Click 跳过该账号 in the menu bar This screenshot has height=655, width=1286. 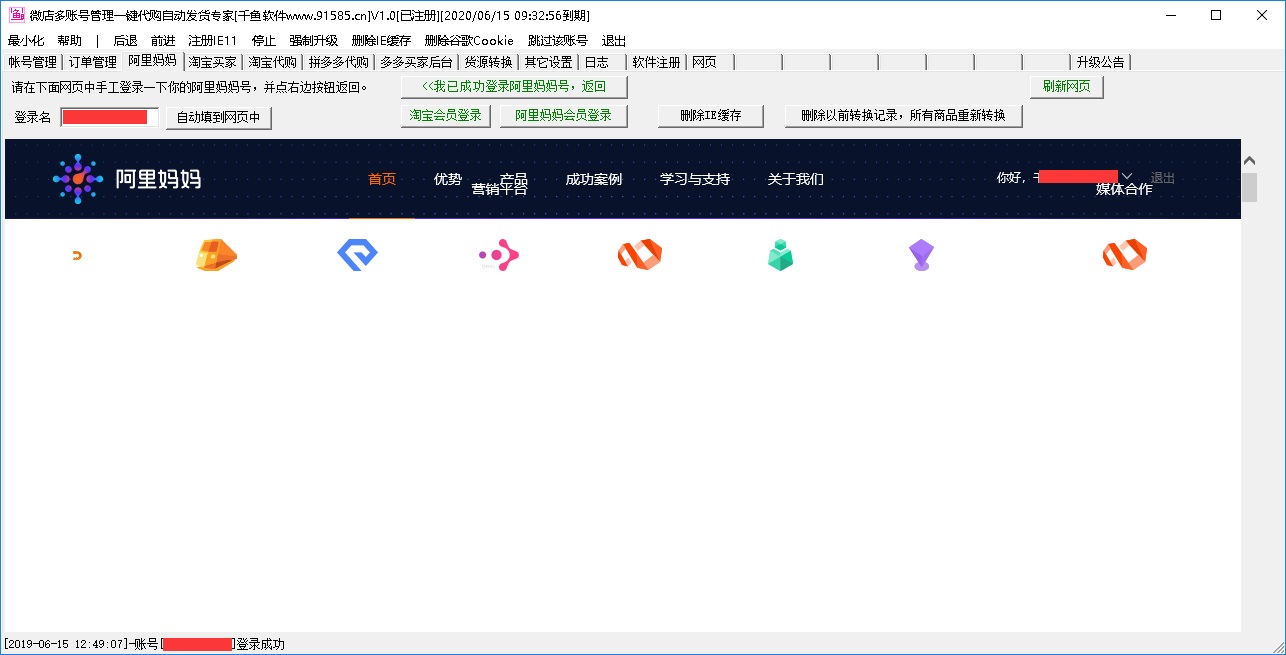pyautogui.click(x=558, y=41)
